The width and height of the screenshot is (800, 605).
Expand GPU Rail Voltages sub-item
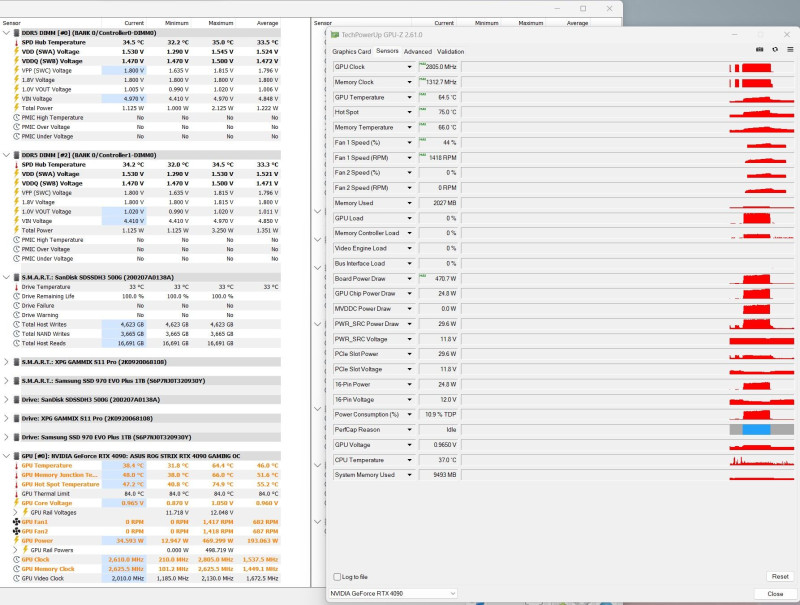[x=15, y=513]
